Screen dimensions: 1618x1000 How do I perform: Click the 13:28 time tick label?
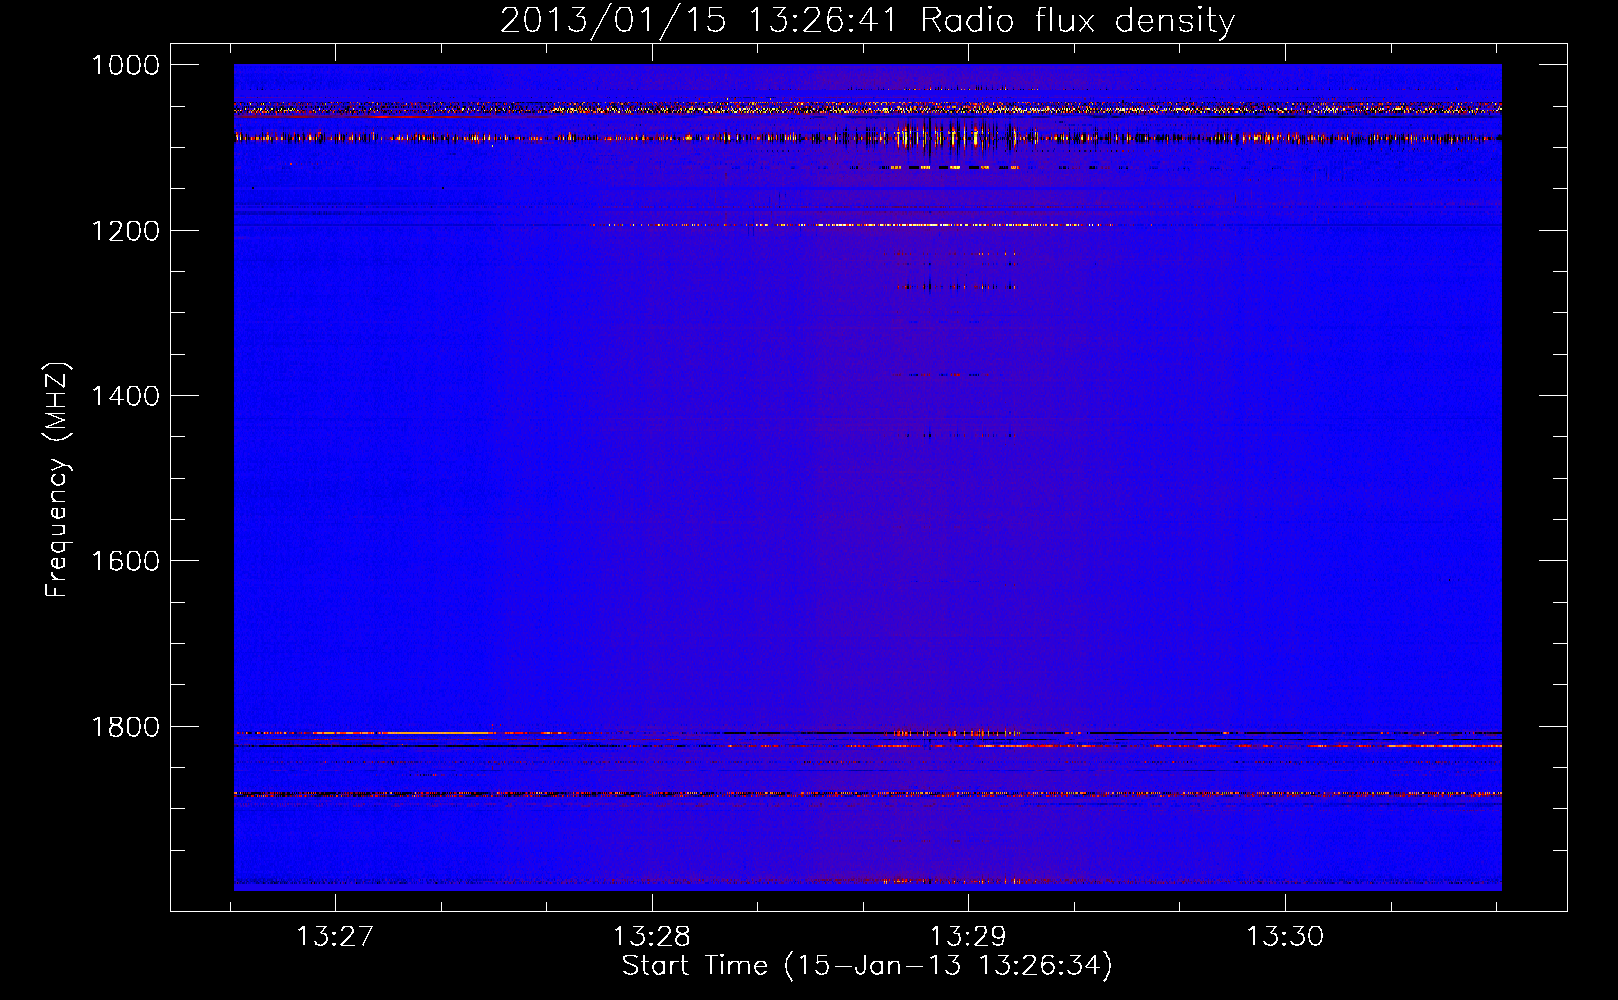(x=652, y=936)
